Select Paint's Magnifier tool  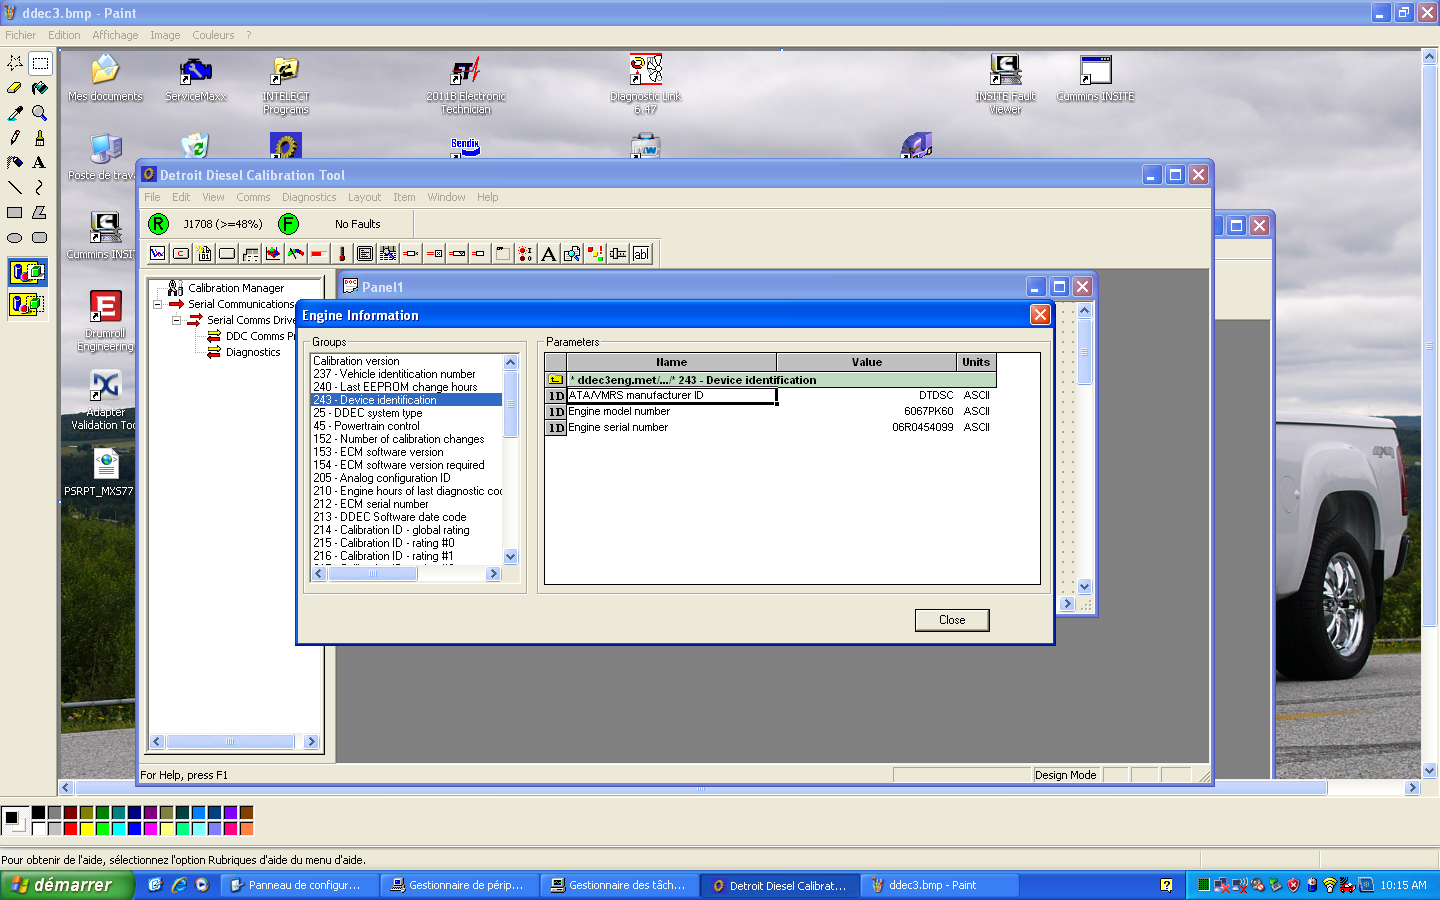pyautogui.click(x=40, y=113)
